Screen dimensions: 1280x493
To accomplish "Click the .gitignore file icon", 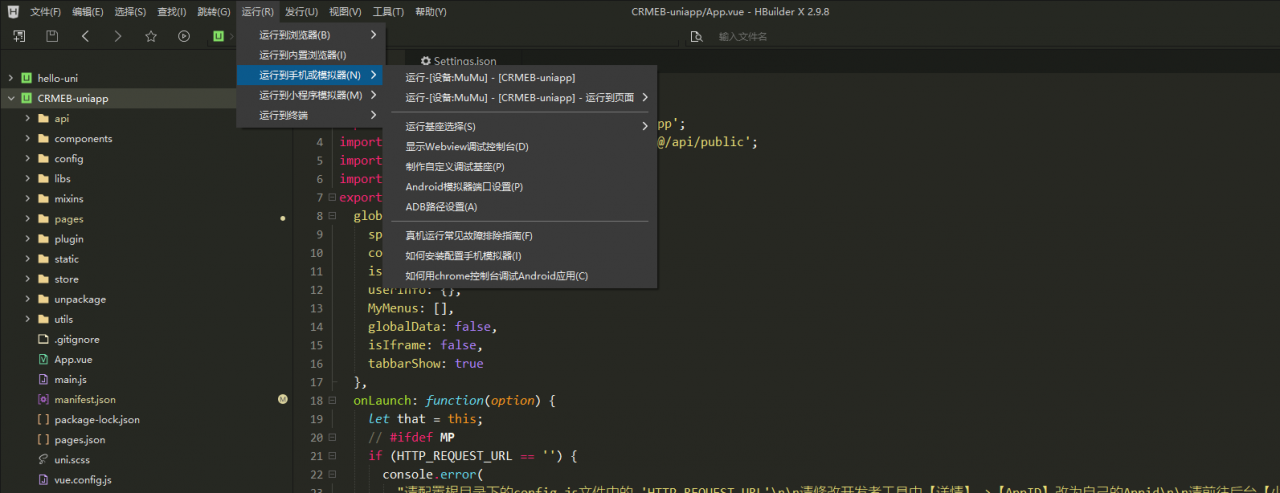I will 43,339.
